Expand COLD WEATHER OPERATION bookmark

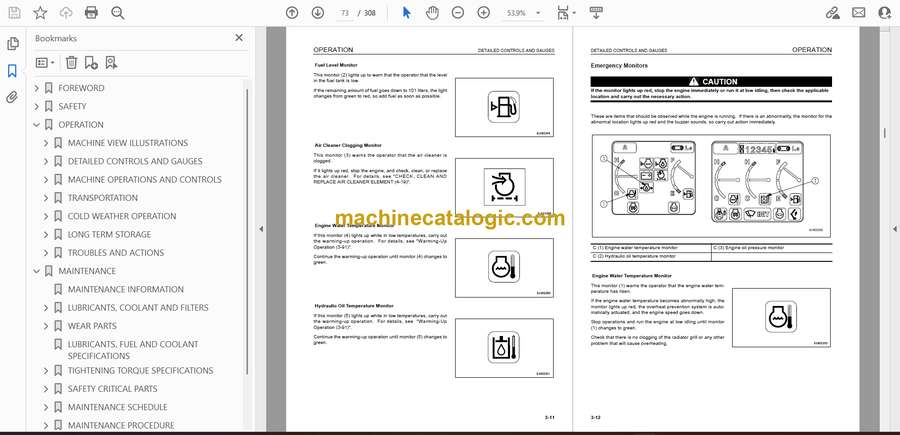pyautogui.click(x=46, y=216)
